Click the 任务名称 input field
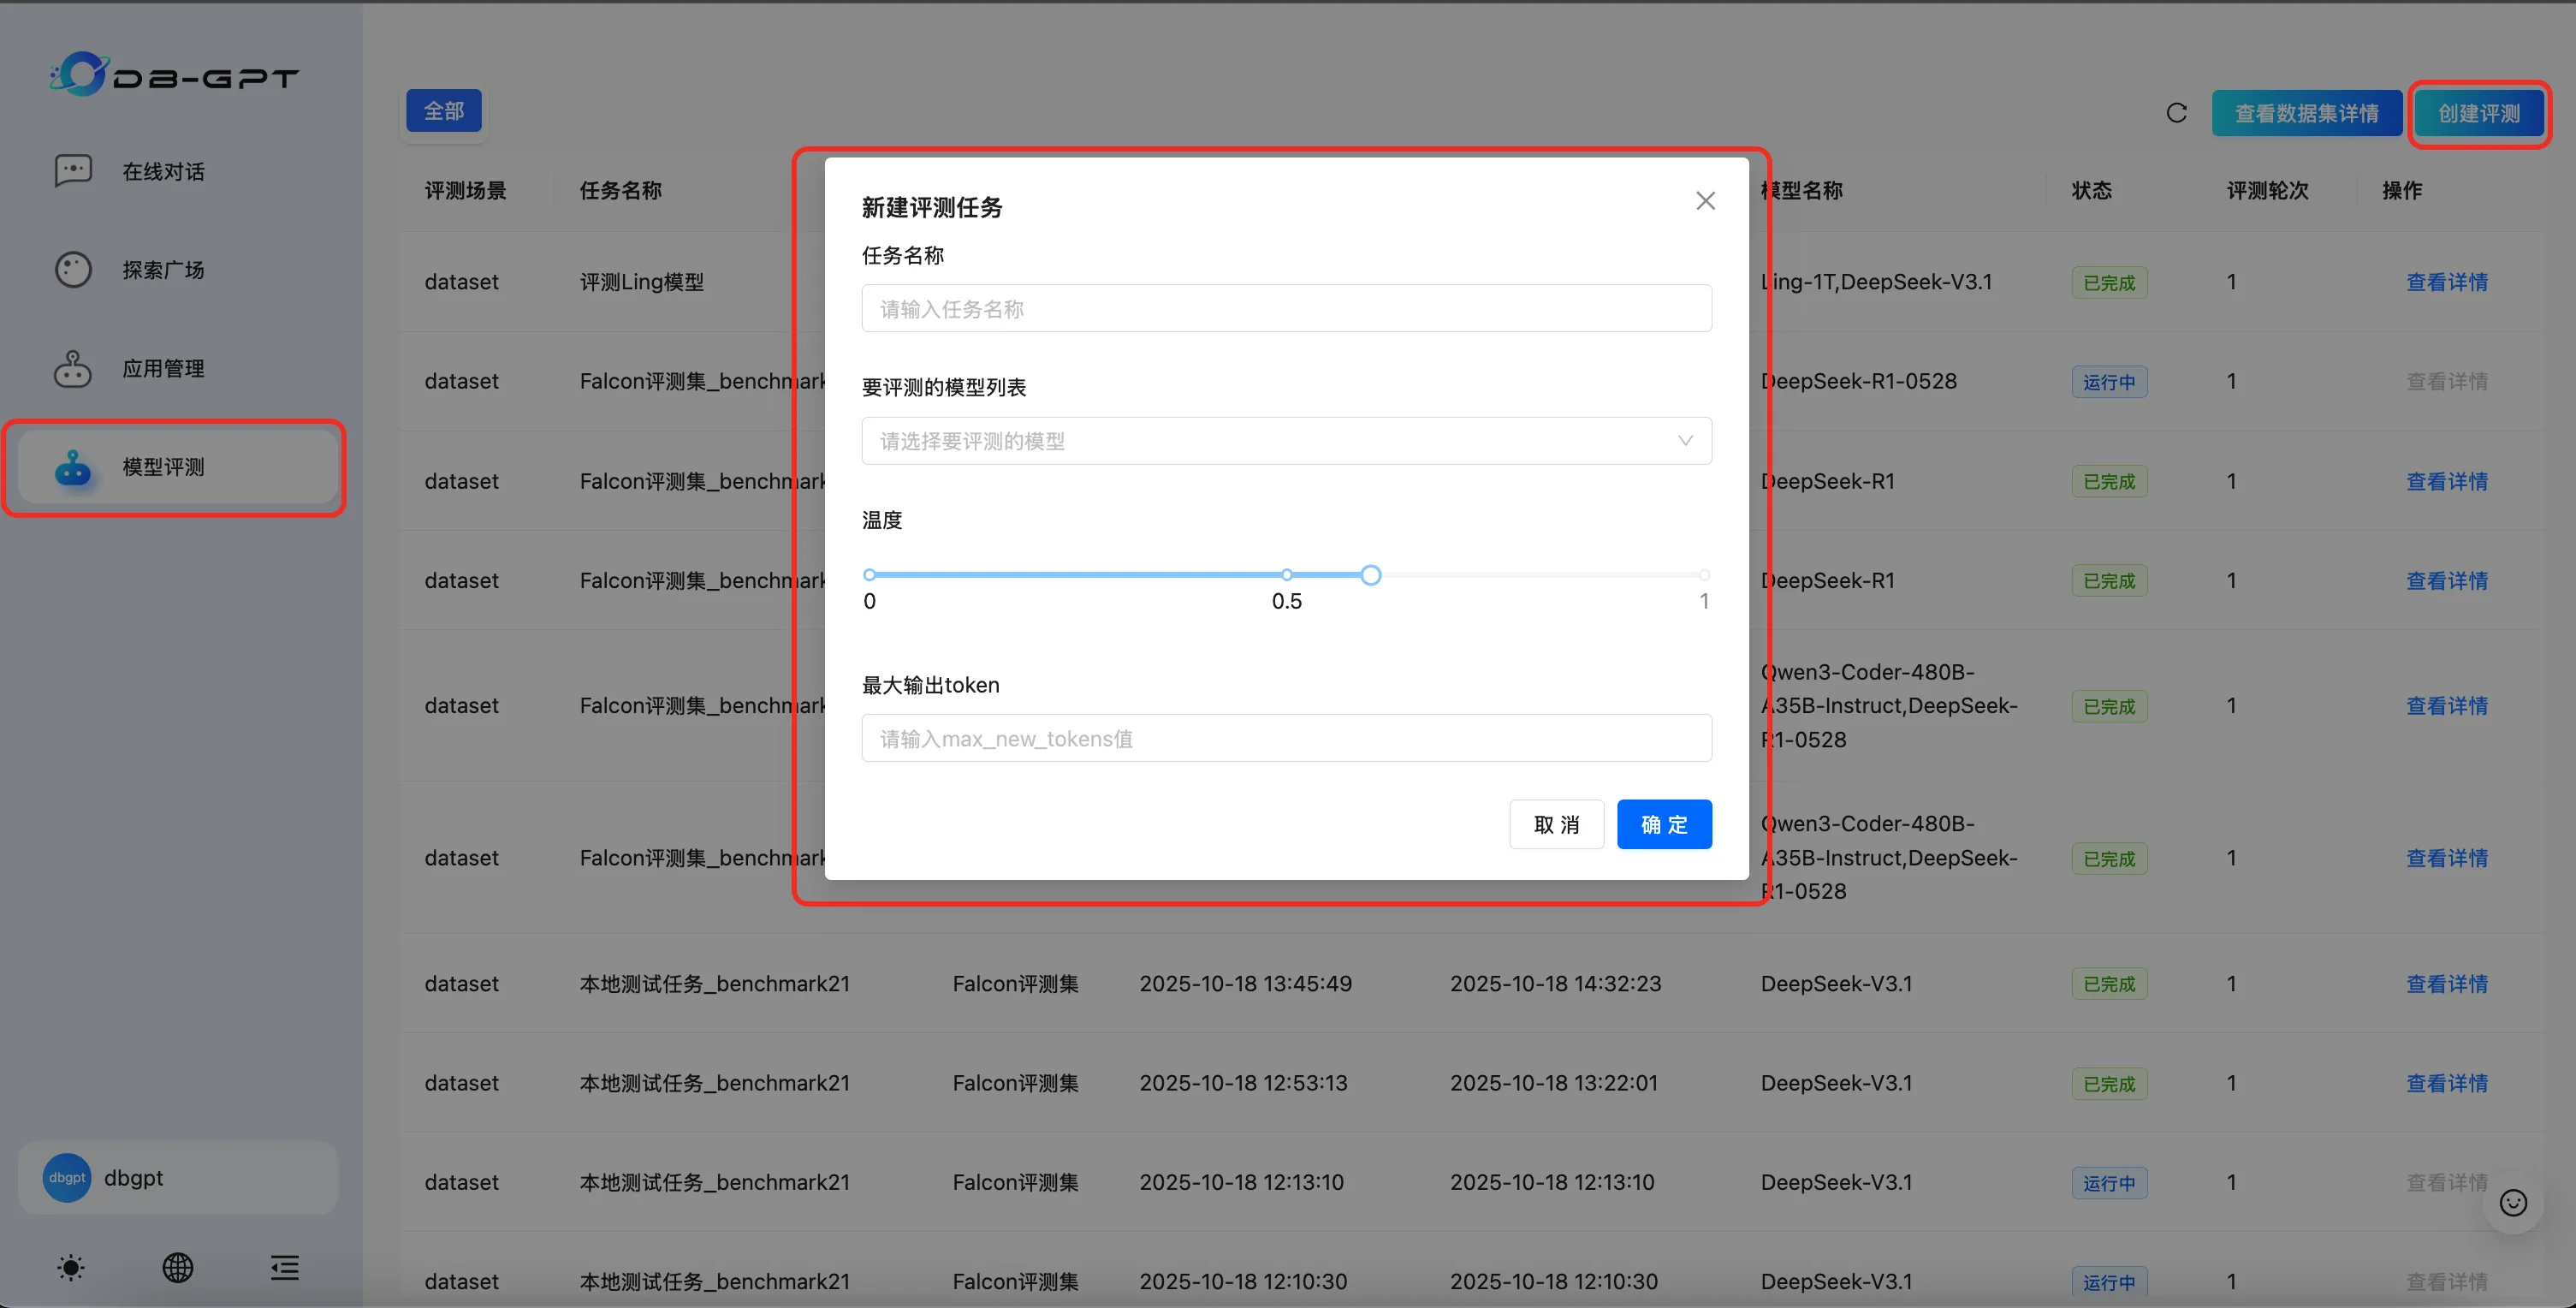 pyautogui.click(x=1286, y=309)
